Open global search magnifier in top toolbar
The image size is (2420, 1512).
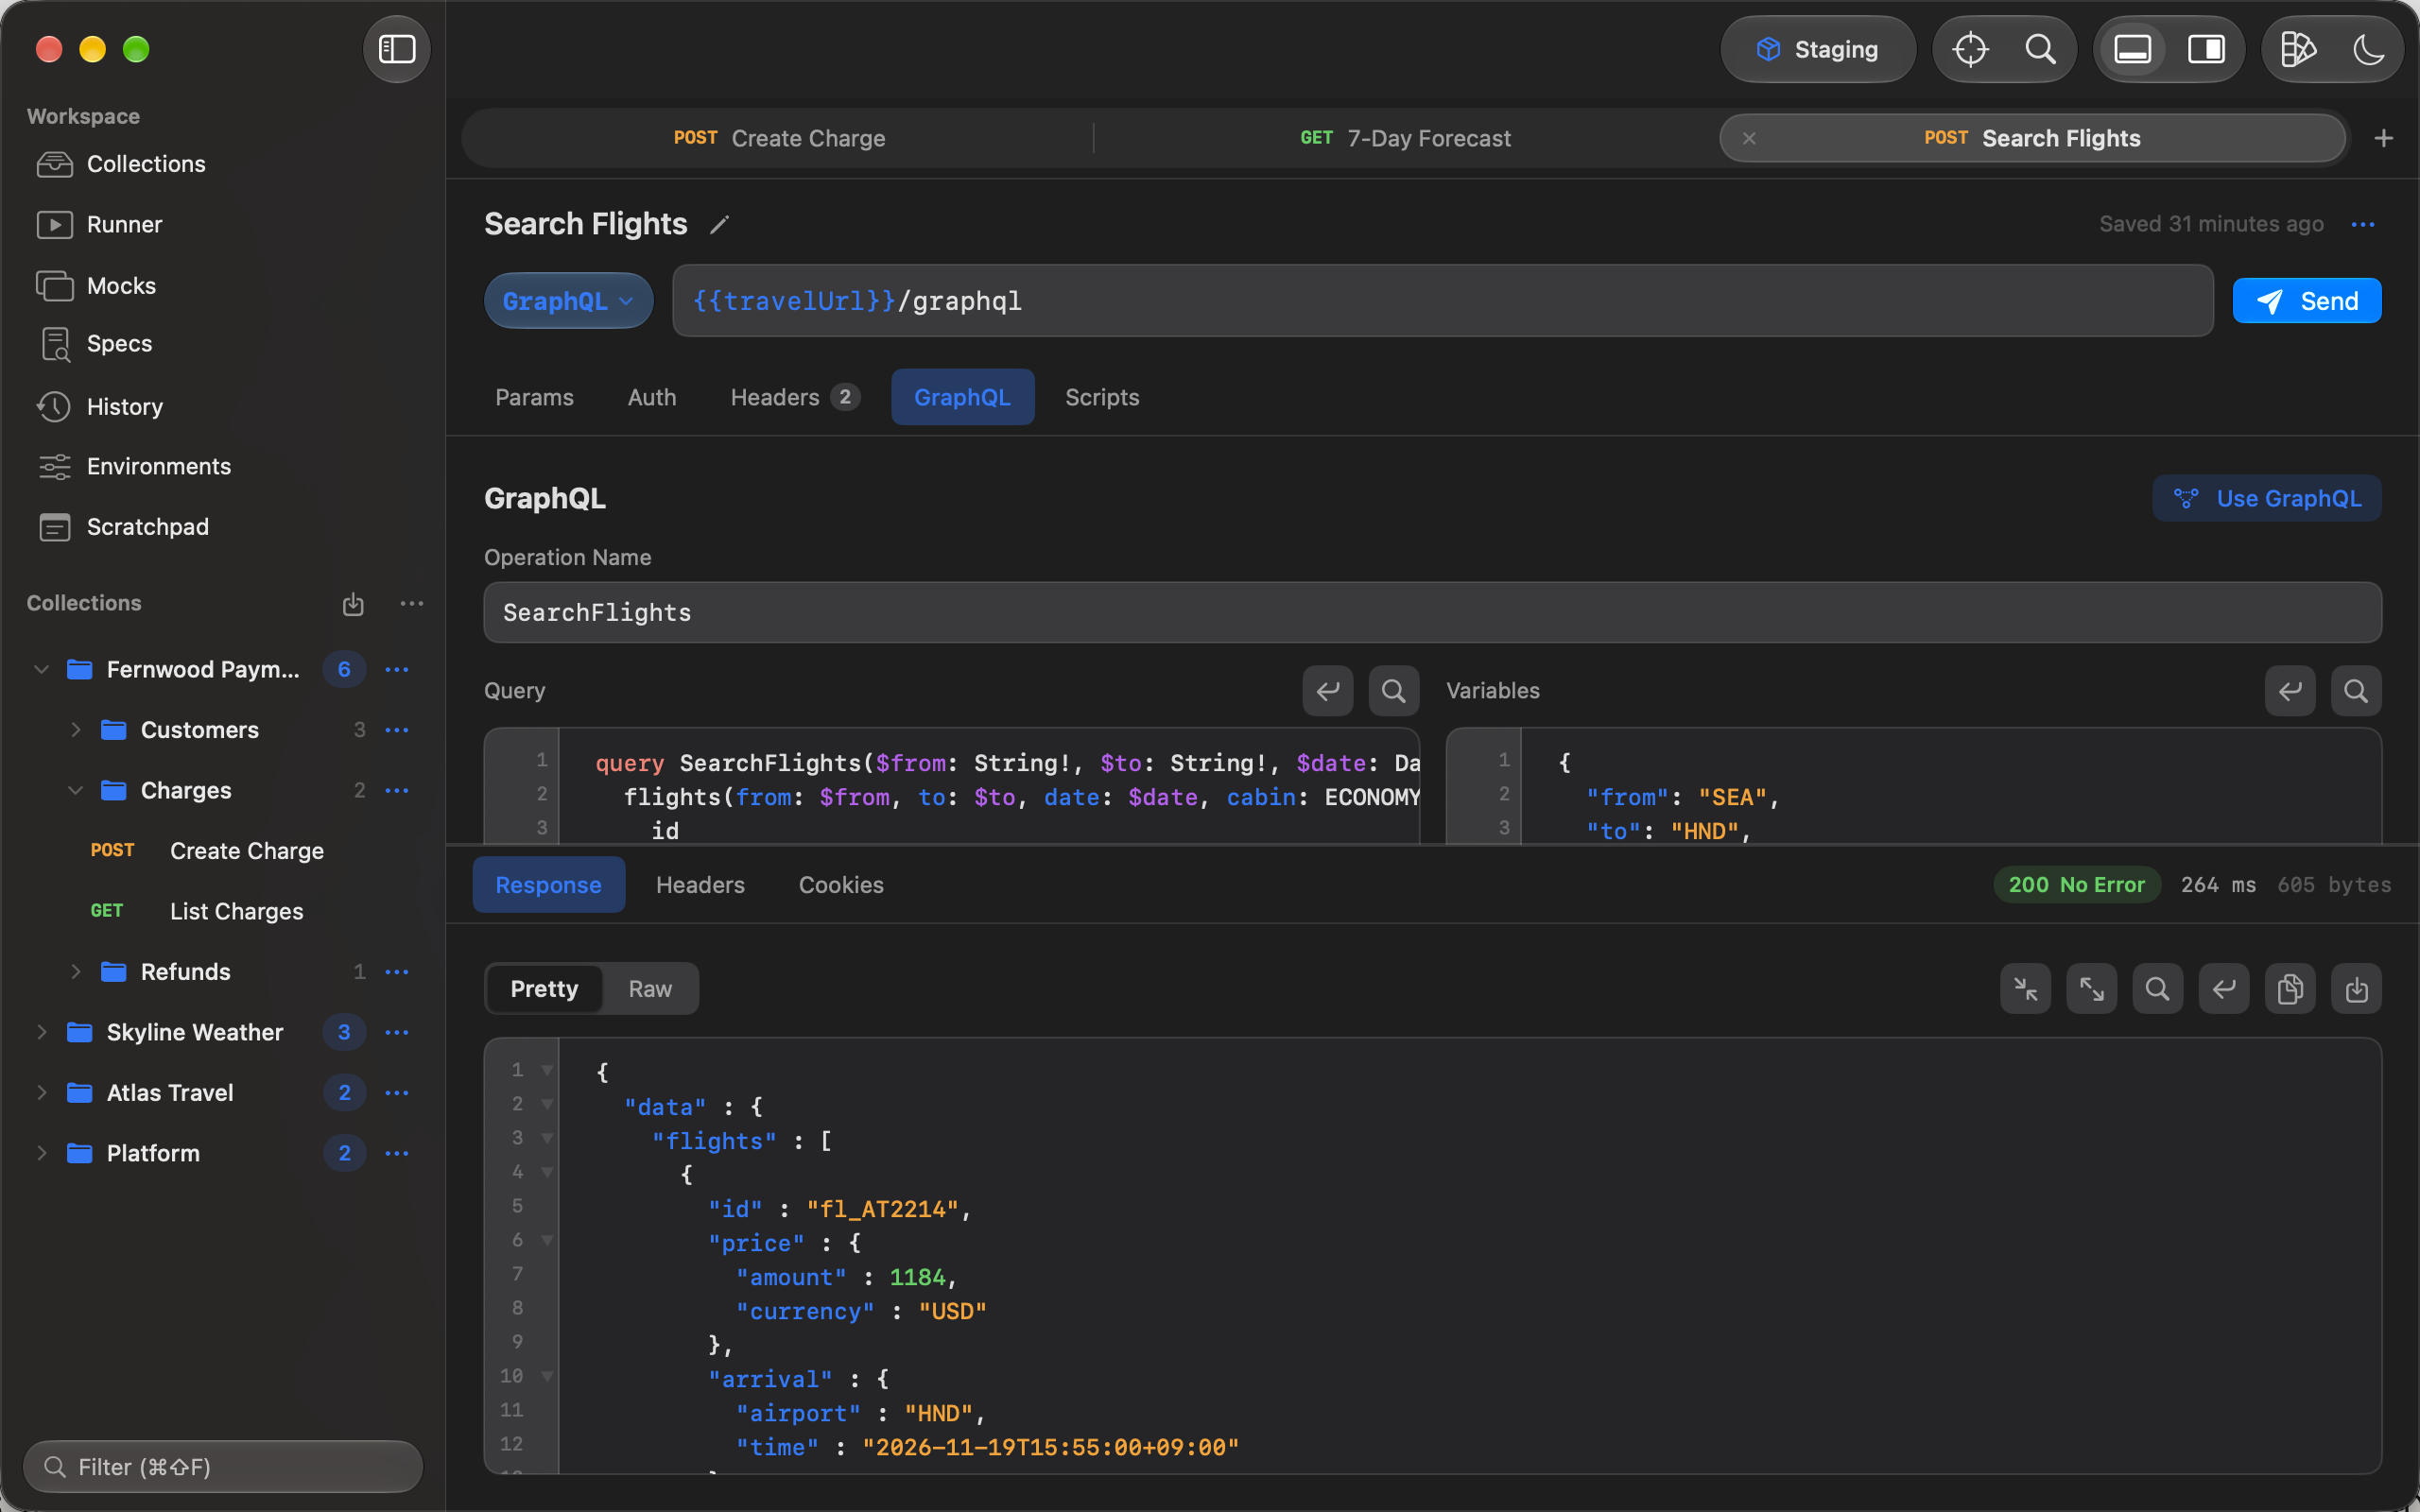pyautogui.click(x=2040, y=49)
